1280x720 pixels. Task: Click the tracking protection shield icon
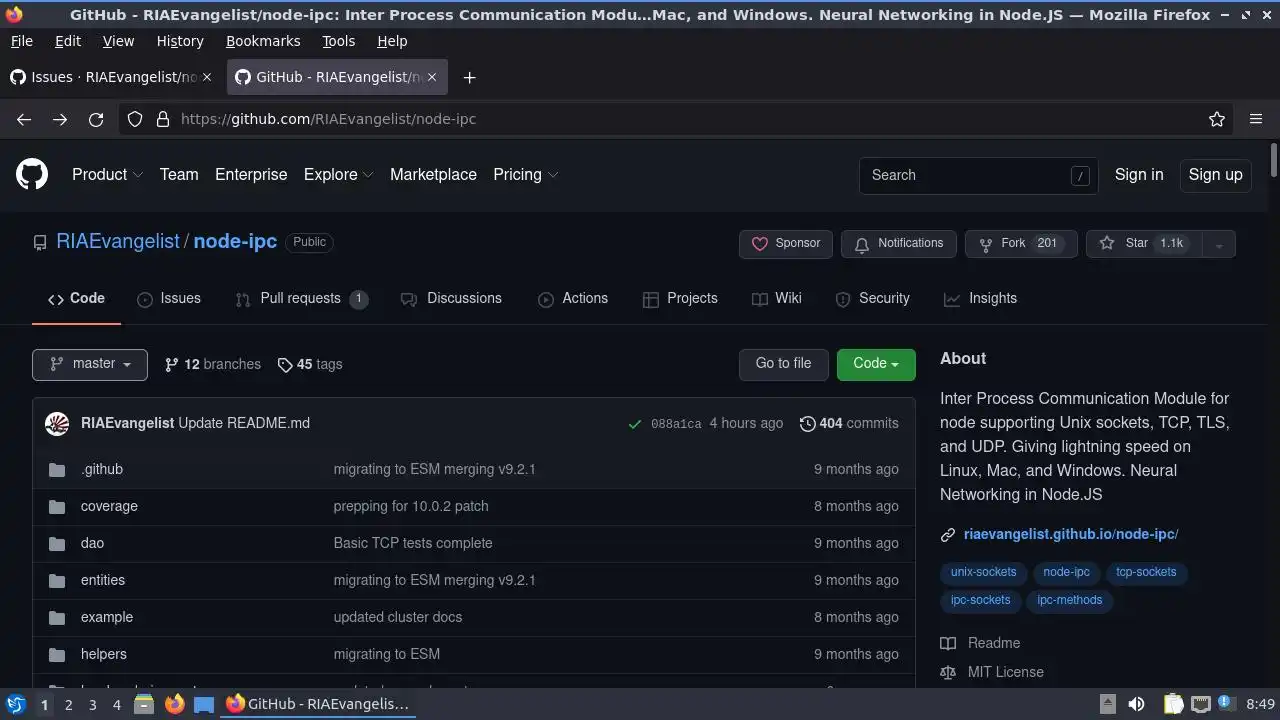[x=135, y=119]
